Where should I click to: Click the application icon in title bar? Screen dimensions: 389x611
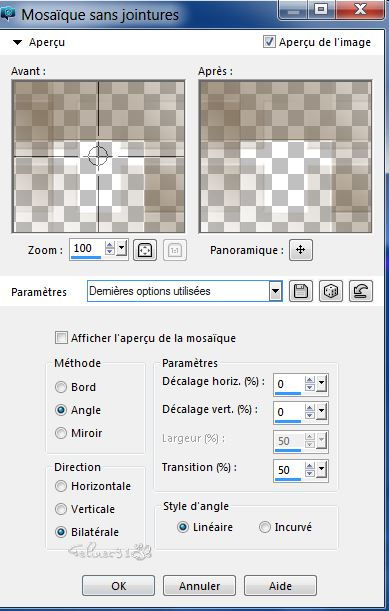[7, 14]
